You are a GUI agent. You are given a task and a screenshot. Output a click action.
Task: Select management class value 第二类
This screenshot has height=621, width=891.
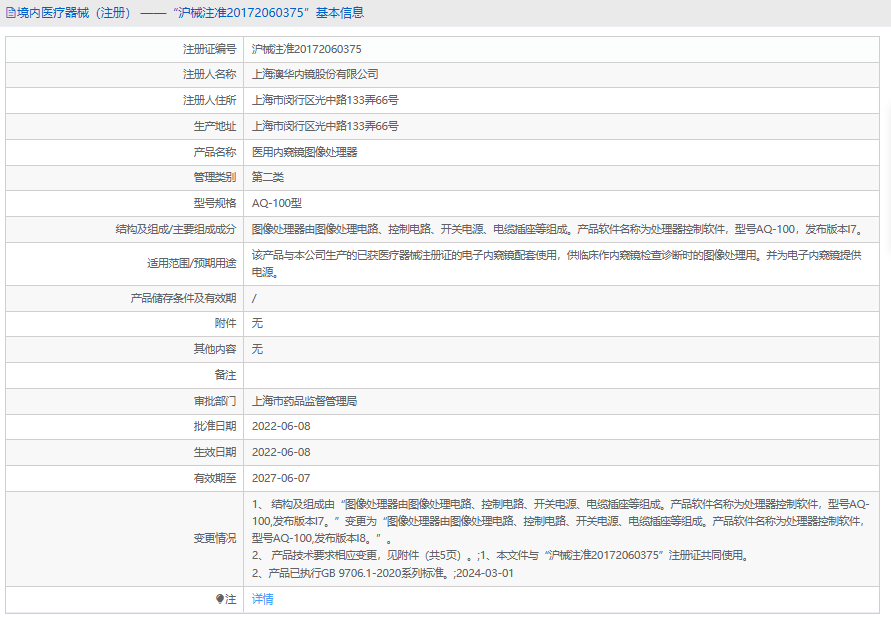(x=268, y=177)
